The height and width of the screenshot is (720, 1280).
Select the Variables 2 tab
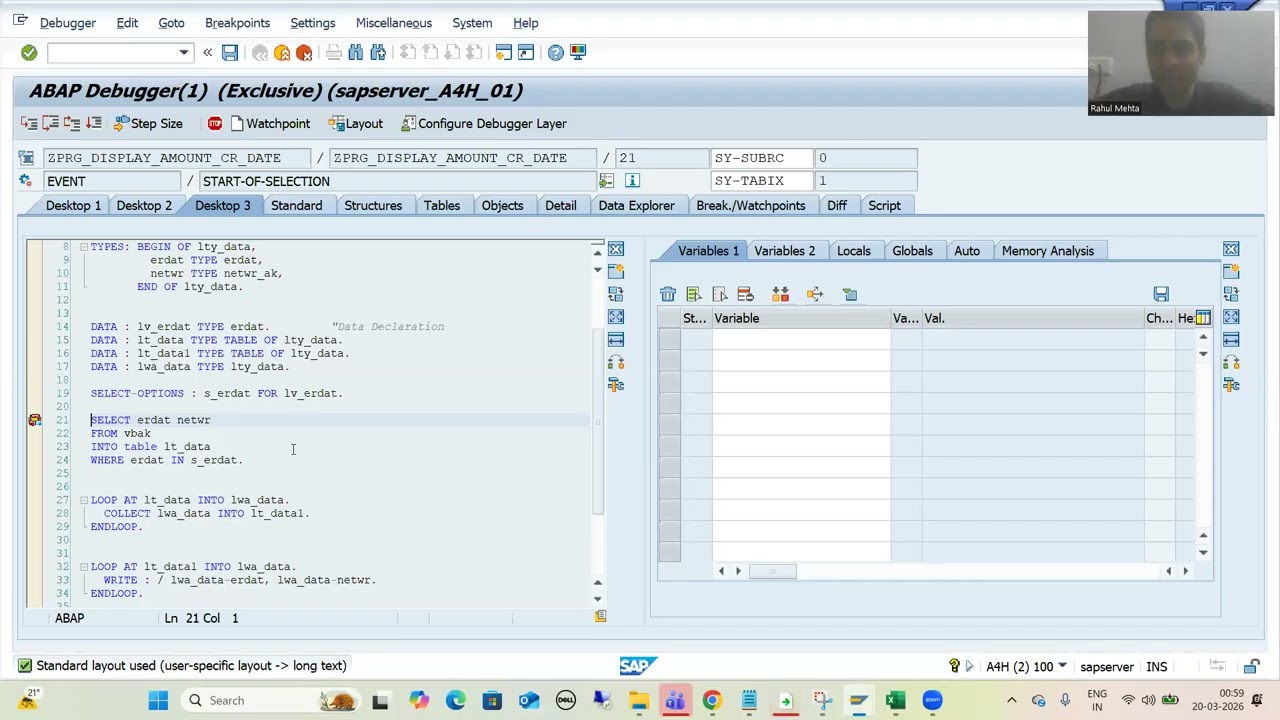point(785,251)
